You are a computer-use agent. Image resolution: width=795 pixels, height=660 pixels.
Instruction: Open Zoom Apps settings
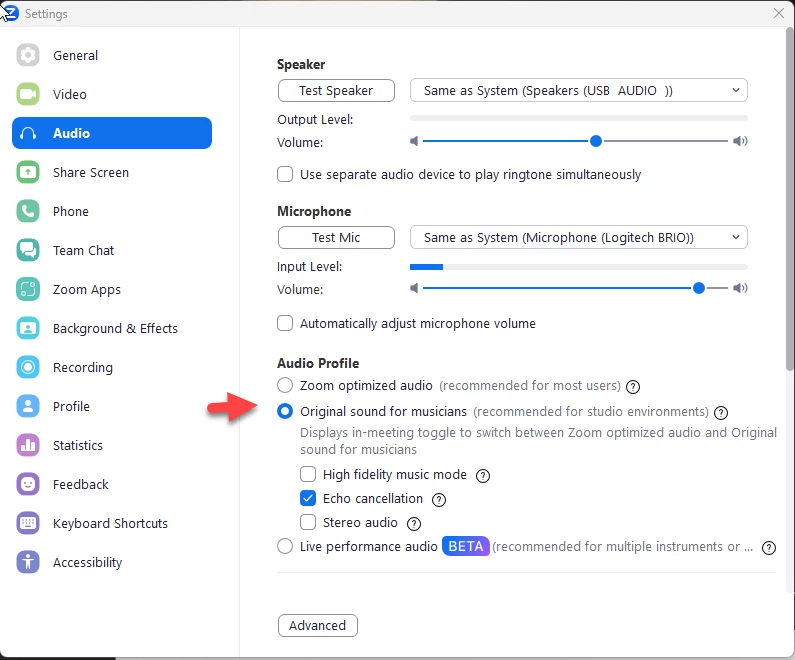(112, 289)
